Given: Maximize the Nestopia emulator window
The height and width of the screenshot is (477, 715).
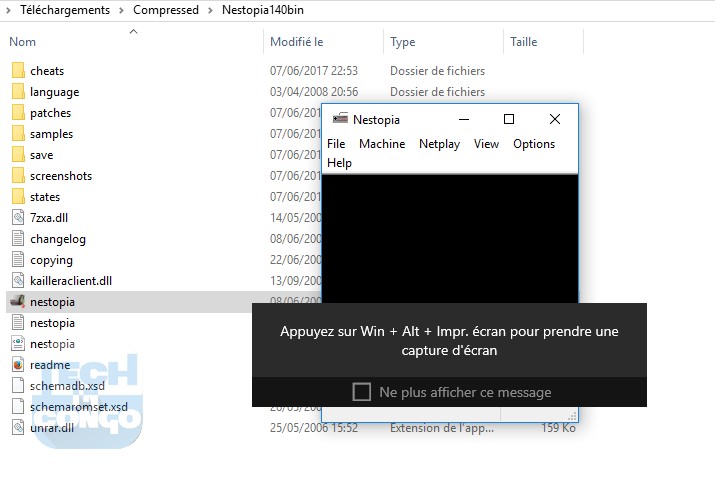Looking at the screenshot, I should (509, 119).
